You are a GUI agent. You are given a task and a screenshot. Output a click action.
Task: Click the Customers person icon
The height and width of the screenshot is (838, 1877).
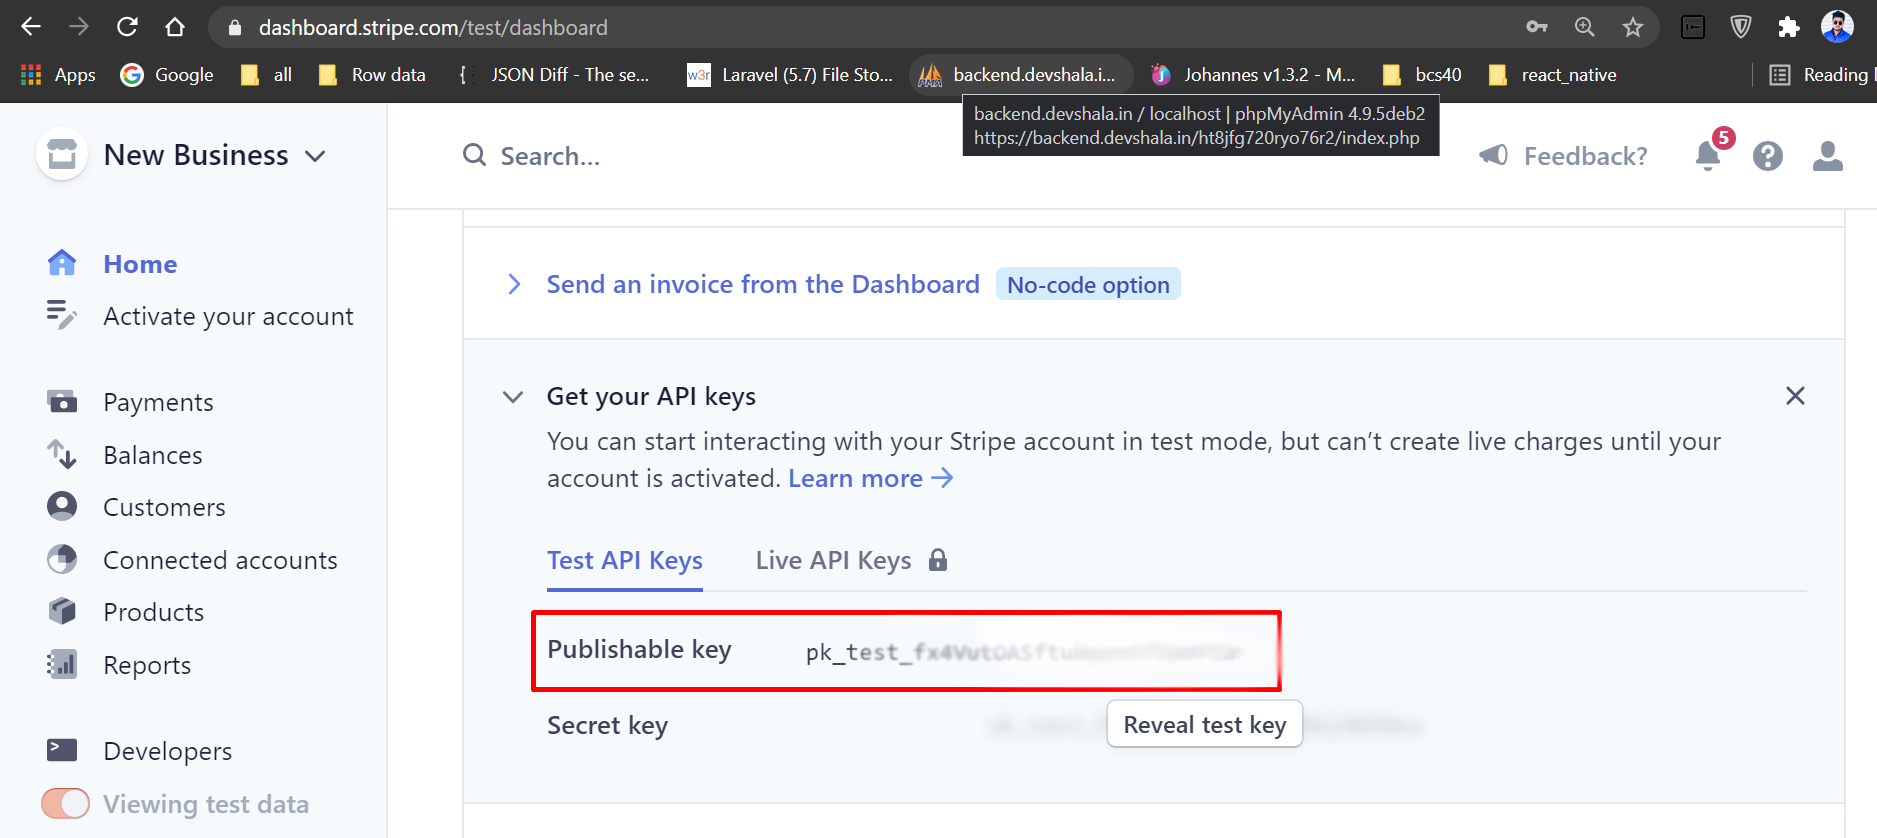(x=62, y=506)
